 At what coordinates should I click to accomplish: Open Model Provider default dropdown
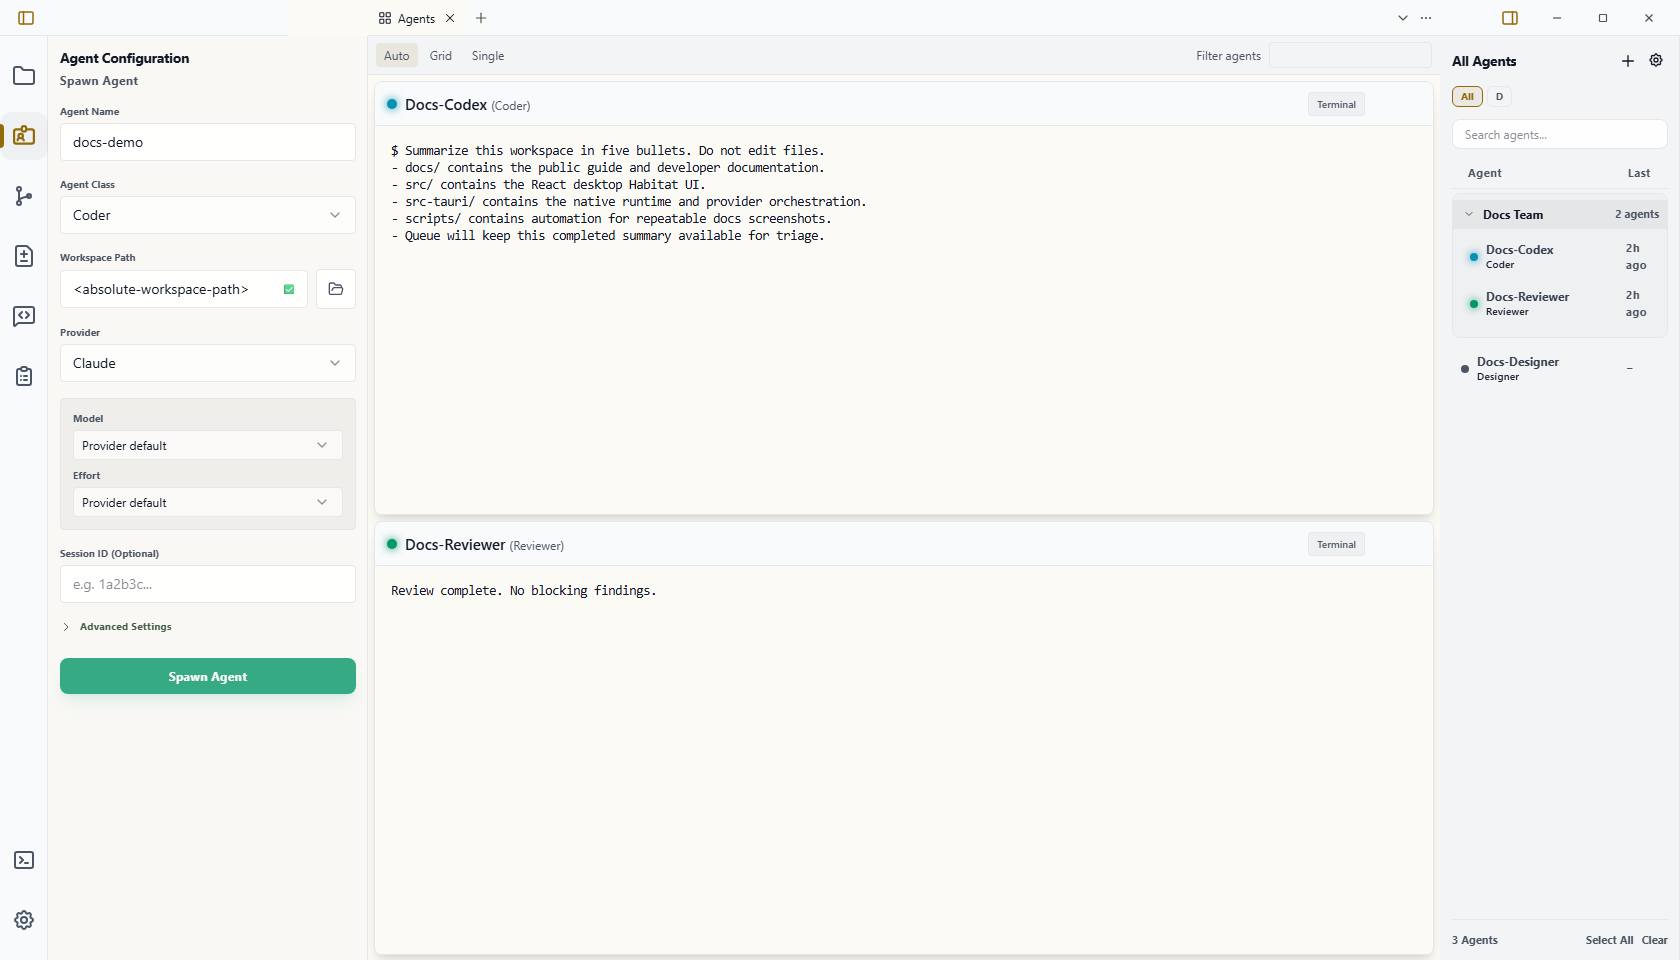tap(208, 445)
